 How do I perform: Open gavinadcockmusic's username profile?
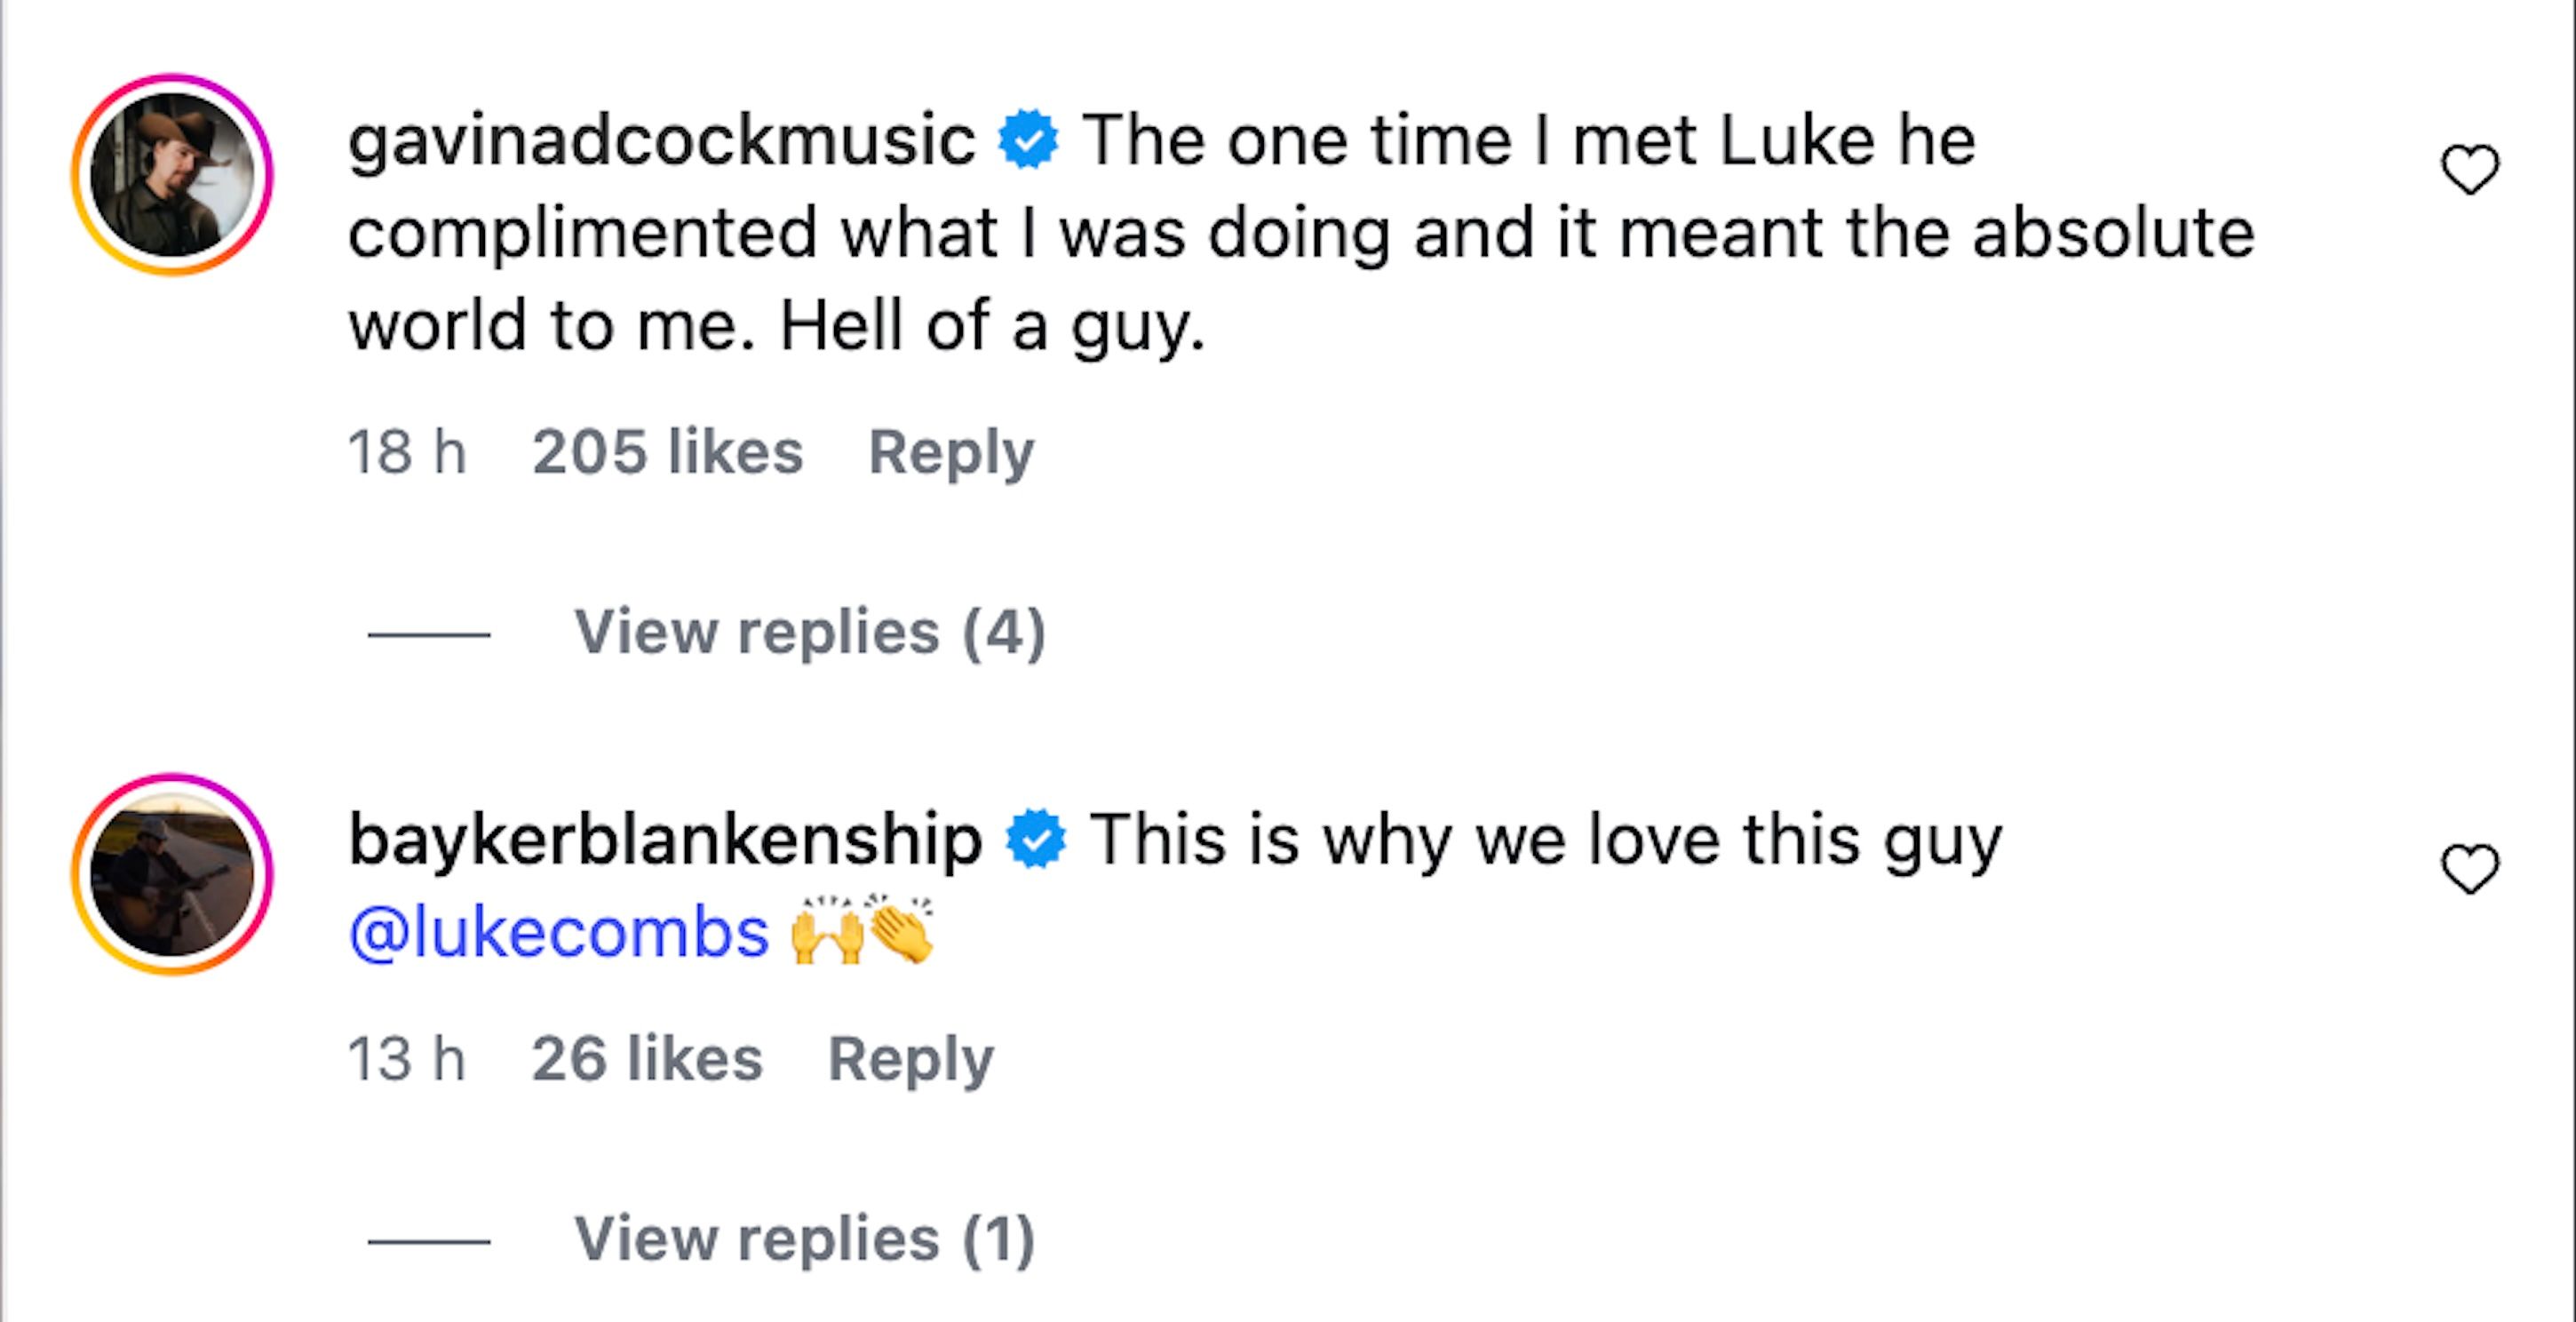click(x=660, y=143)
